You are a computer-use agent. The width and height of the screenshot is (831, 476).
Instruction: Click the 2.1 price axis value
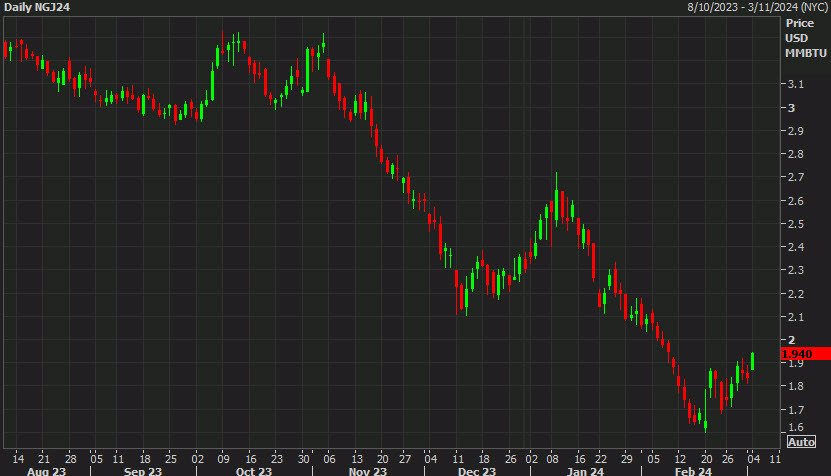(x=795, y=317)
